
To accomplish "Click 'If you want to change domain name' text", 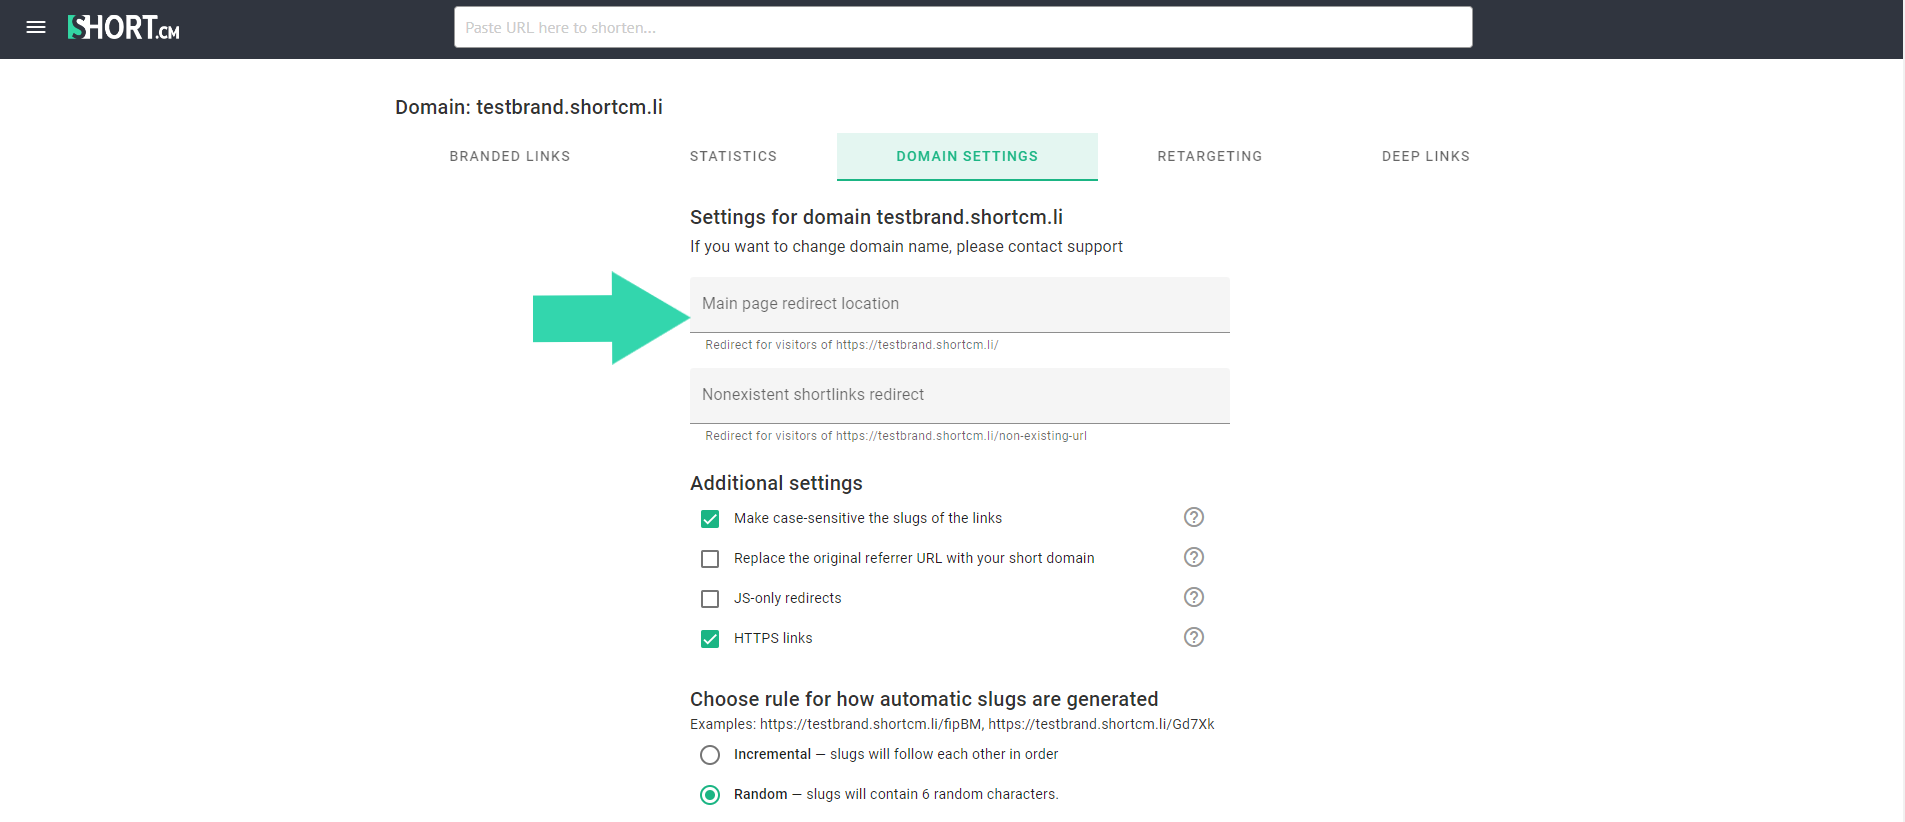I will pos(906,246).
